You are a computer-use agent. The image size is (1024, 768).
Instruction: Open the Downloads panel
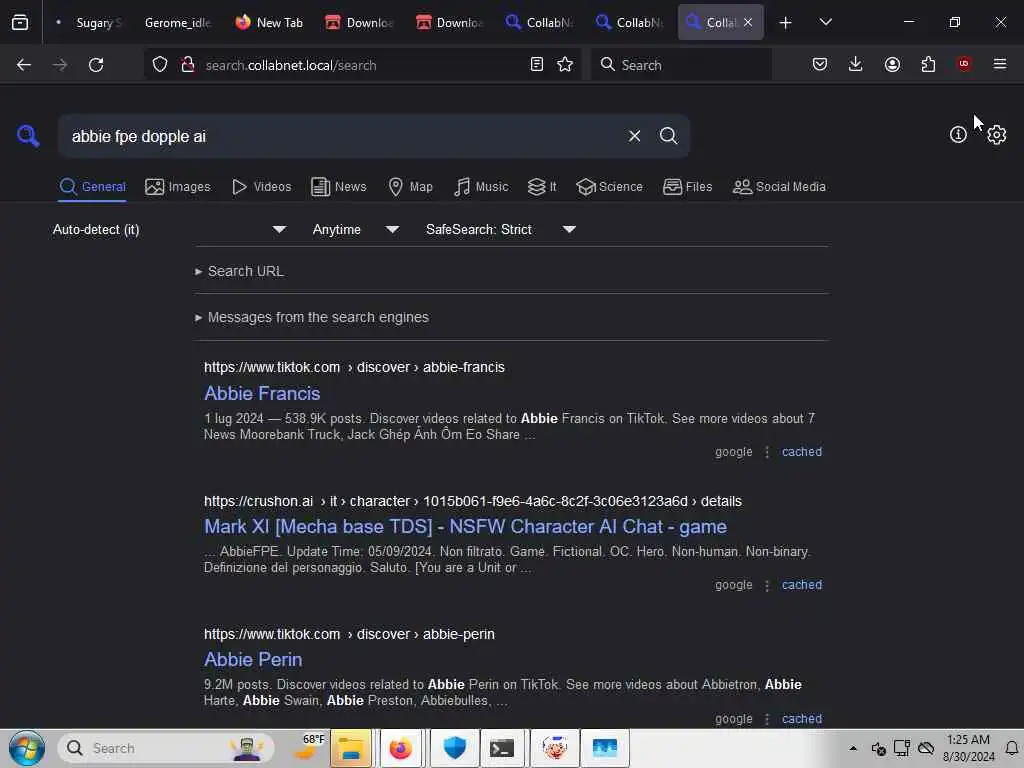[855, 64]
